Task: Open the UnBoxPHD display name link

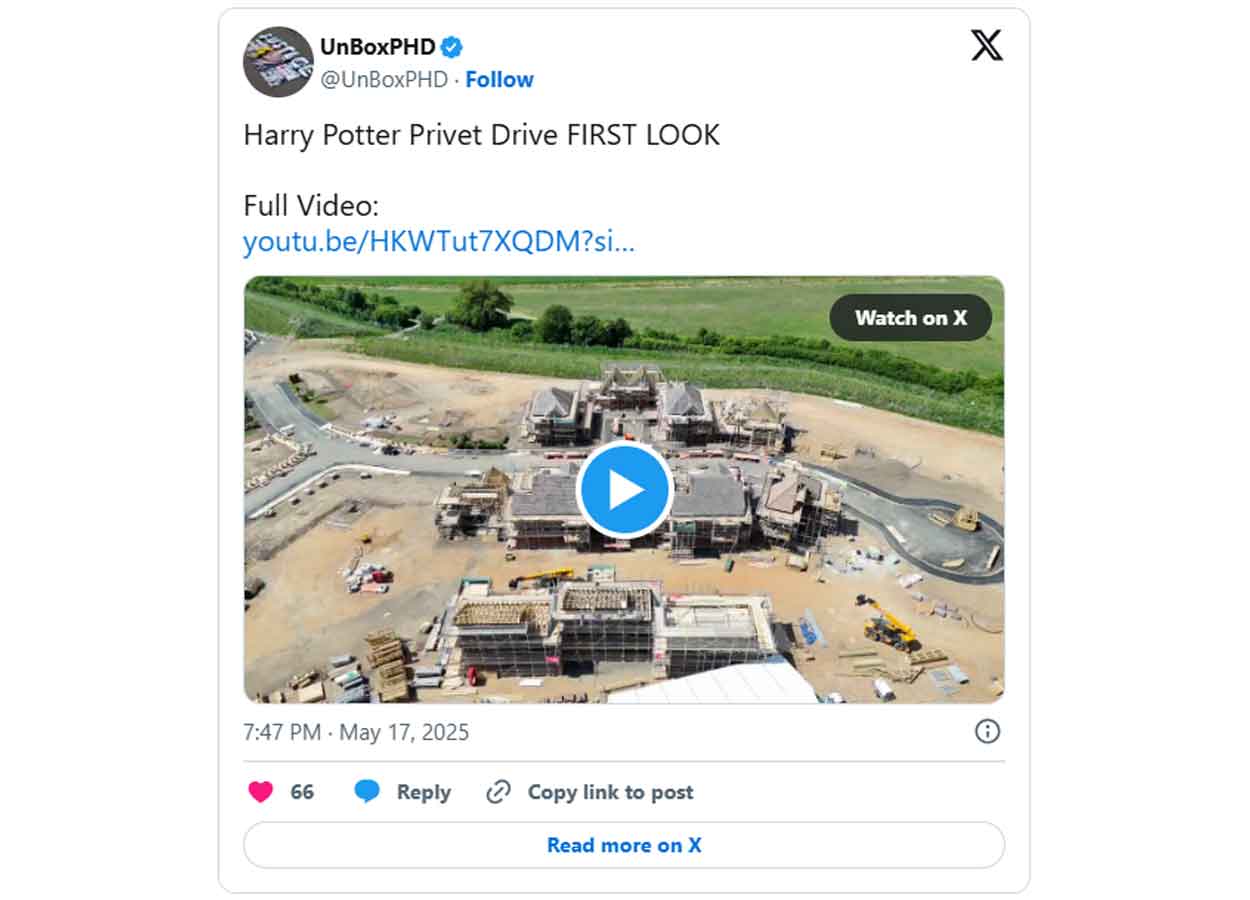Action: (378, 47)
